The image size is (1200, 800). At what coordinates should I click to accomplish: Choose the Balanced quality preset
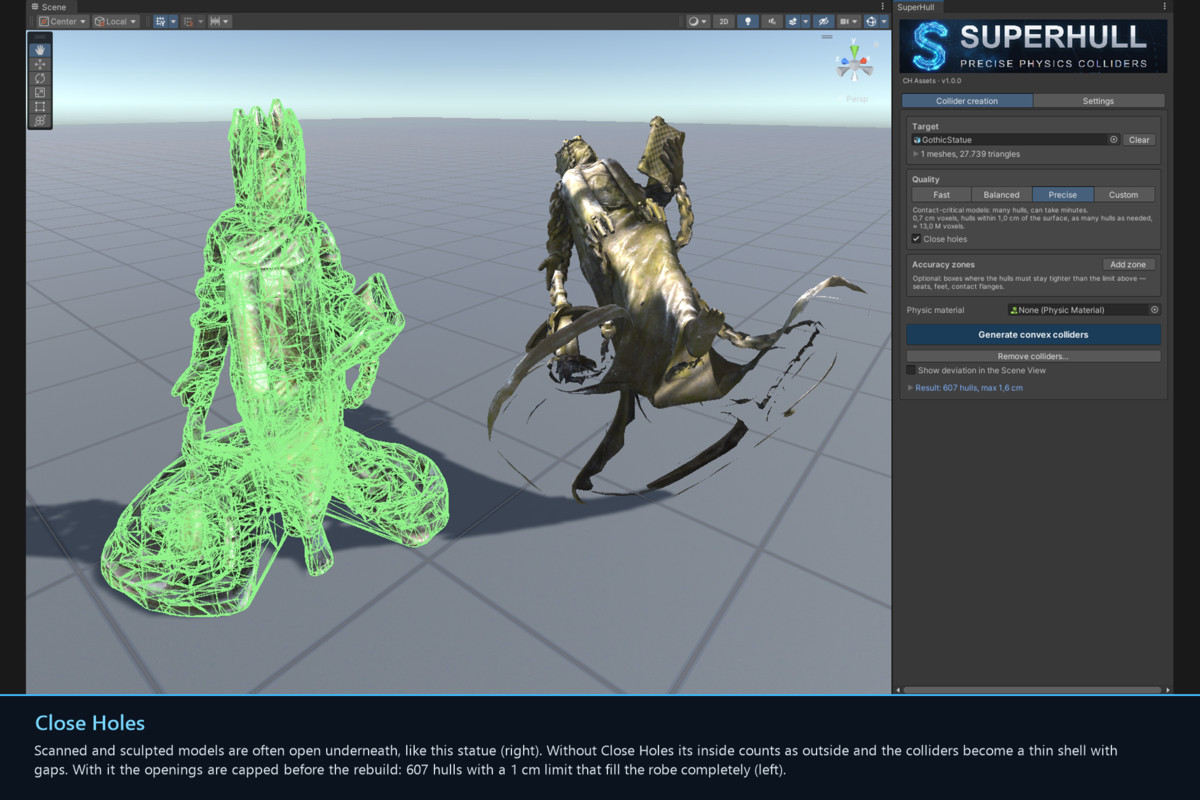(1001, 195)
